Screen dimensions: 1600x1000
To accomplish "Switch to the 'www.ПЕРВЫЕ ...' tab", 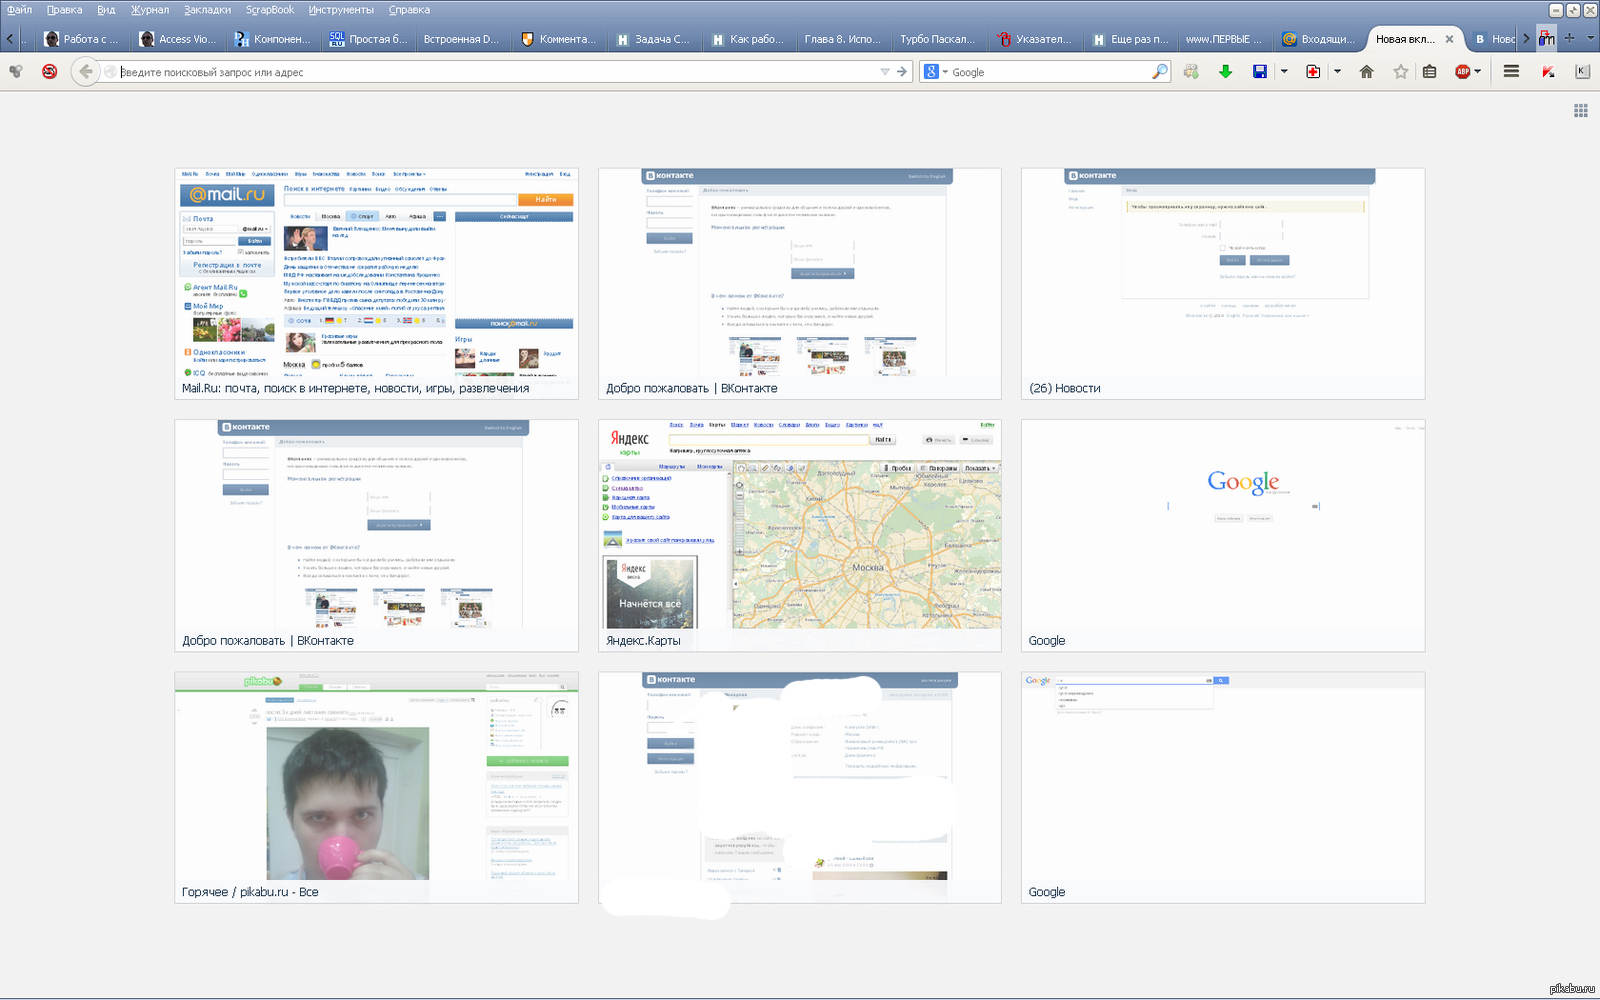I will [1223, 39].
